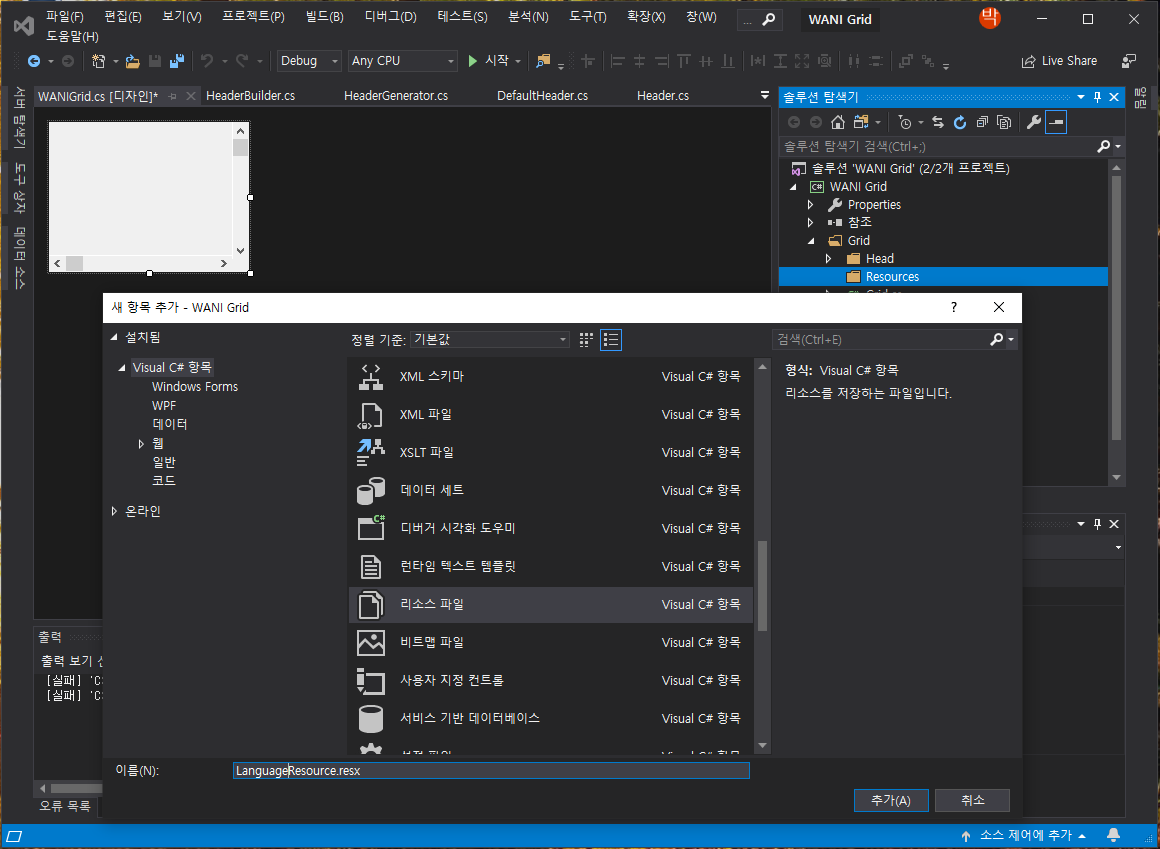
Task: Select the XML 스키마 template
Action: (x=550, y=376)
